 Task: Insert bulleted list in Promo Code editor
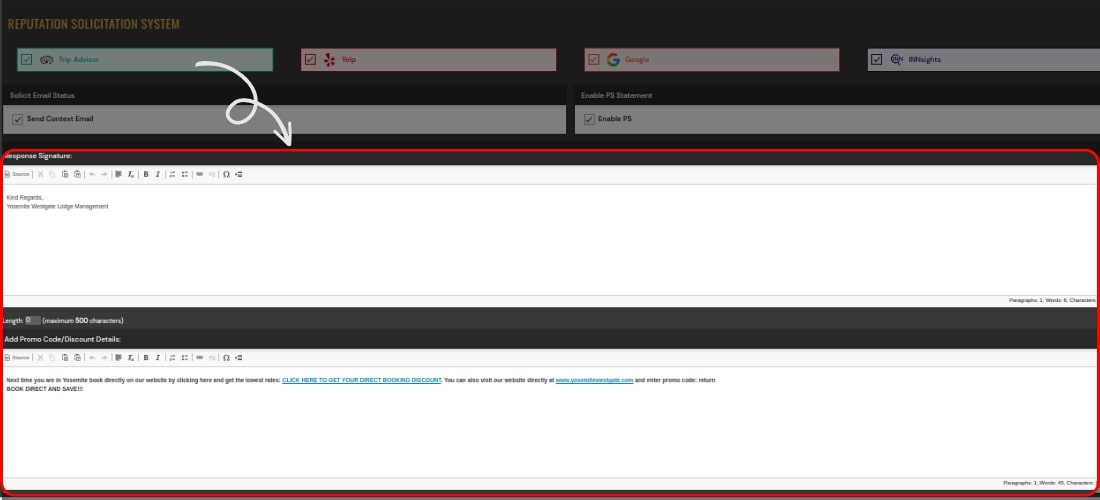tap(185, 358)
